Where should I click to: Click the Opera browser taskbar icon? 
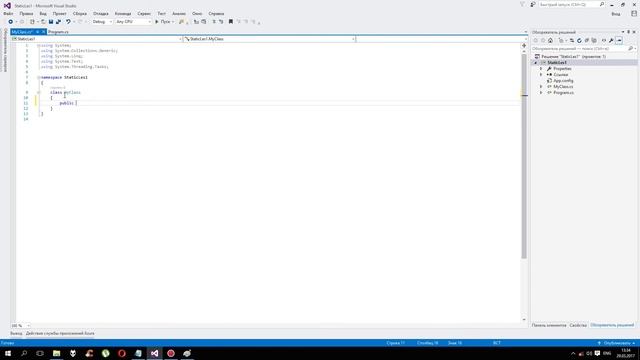click(122, 353)
